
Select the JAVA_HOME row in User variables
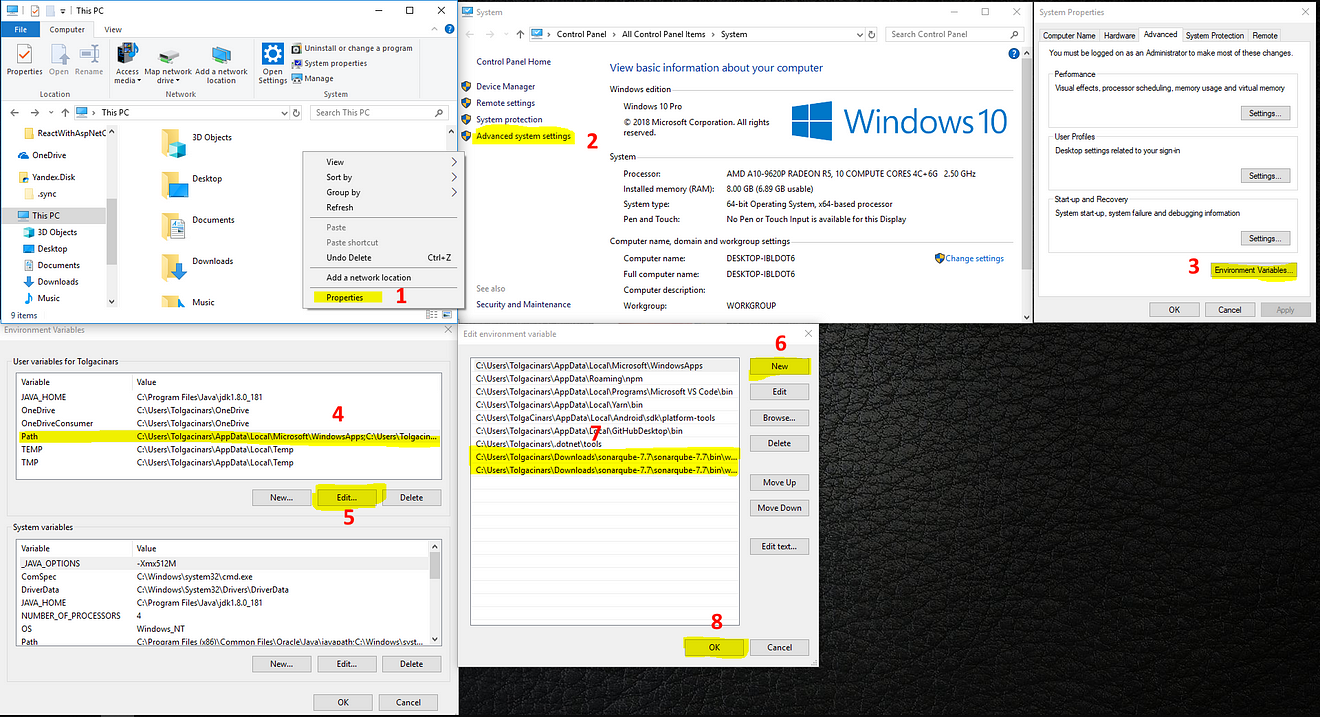[x=228, y=397]
